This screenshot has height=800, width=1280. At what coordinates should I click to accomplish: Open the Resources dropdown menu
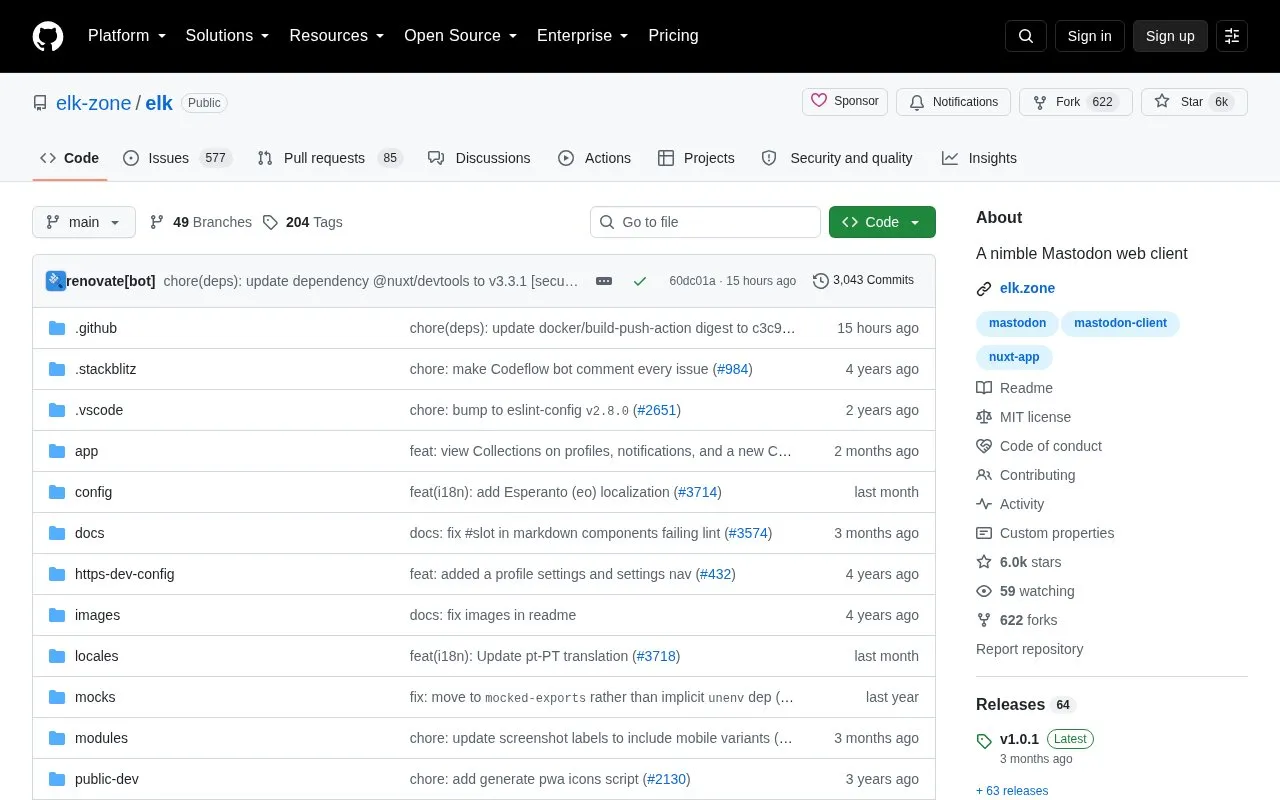(337, 36)
